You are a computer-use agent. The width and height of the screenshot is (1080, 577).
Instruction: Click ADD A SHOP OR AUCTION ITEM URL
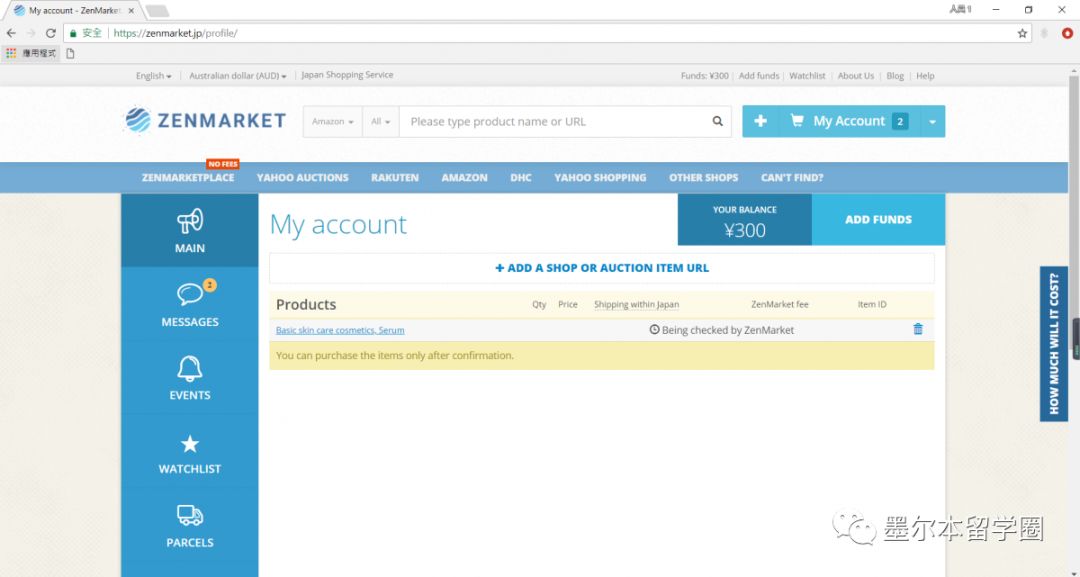click(602, 268)
